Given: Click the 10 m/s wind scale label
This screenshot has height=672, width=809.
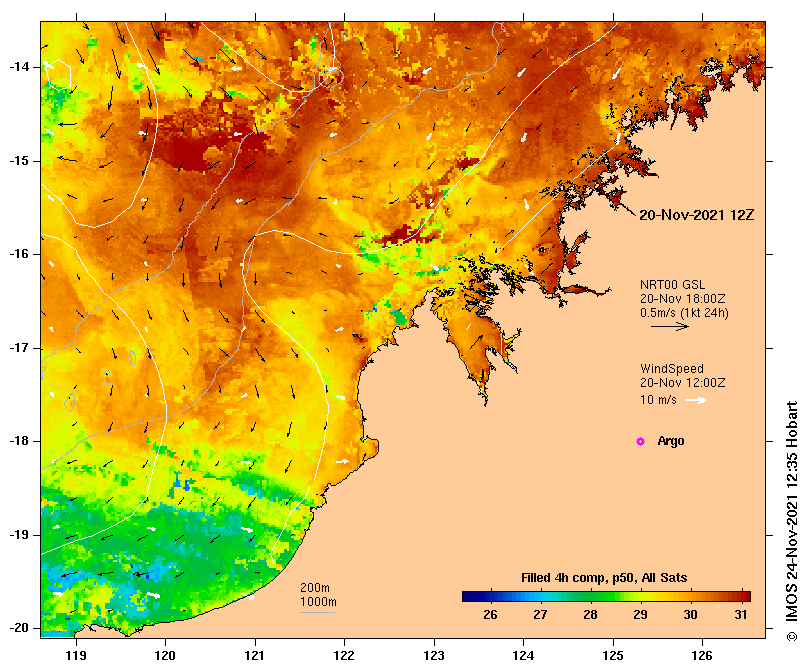Looking at the screenshot, I should [x=658, y=400].
